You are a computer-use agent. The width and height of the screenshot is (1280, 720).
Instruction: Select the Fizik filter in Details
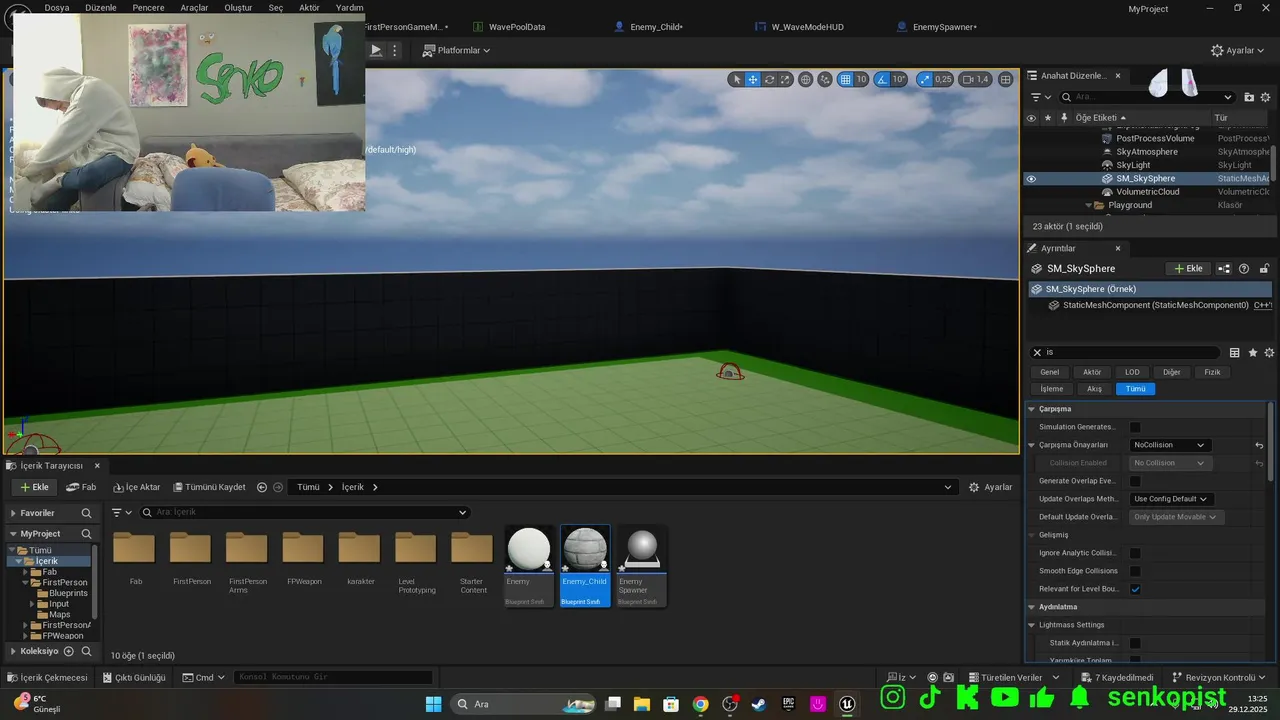[1212, 372]
